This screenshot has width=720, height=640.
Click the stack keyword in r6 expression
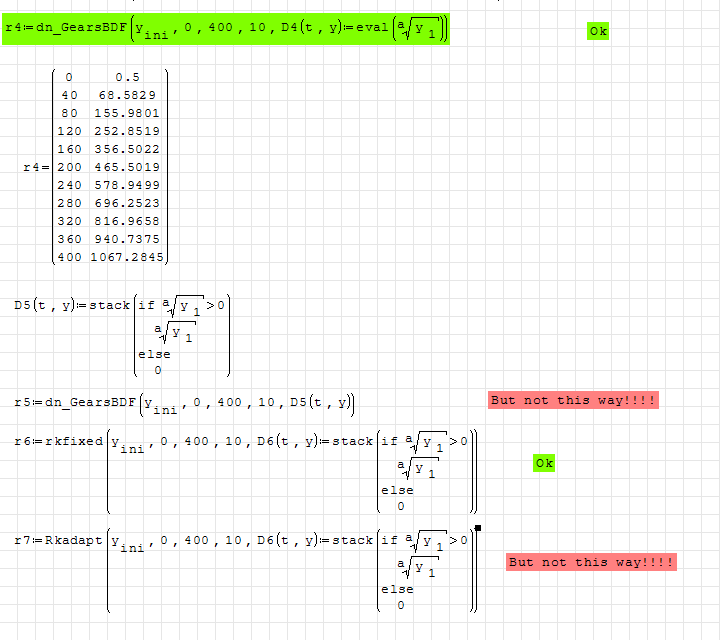[x=352, y=441]
